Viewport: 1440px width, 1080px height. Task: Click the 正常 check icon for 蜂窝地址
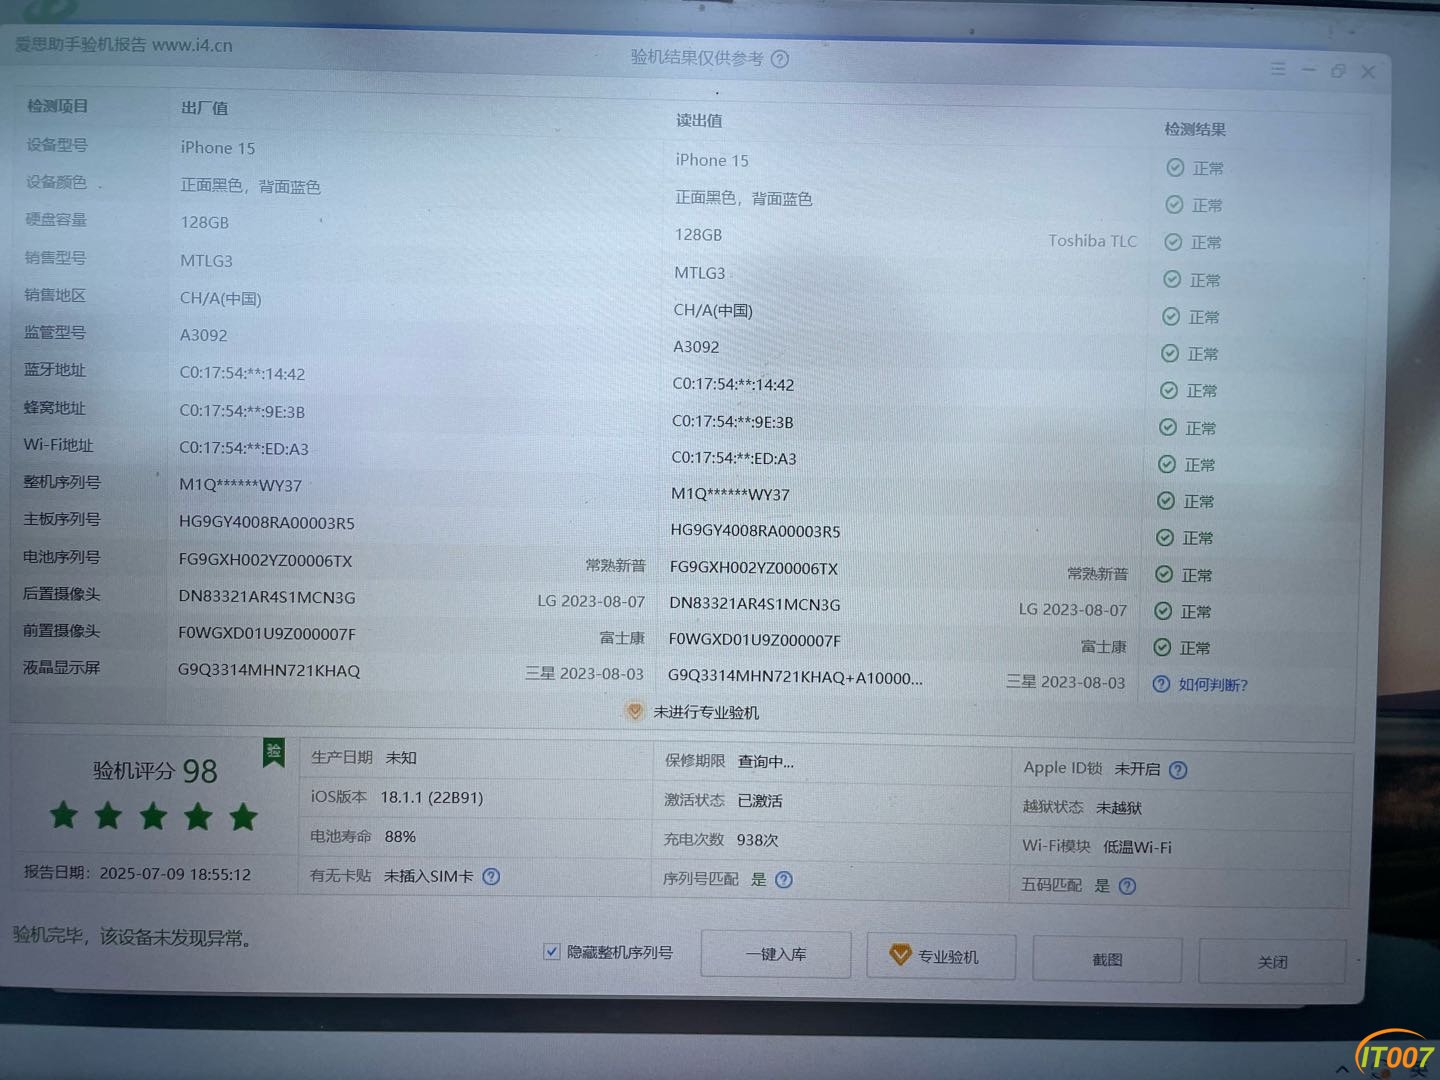pyautogui.click(x=1167, y=428)
